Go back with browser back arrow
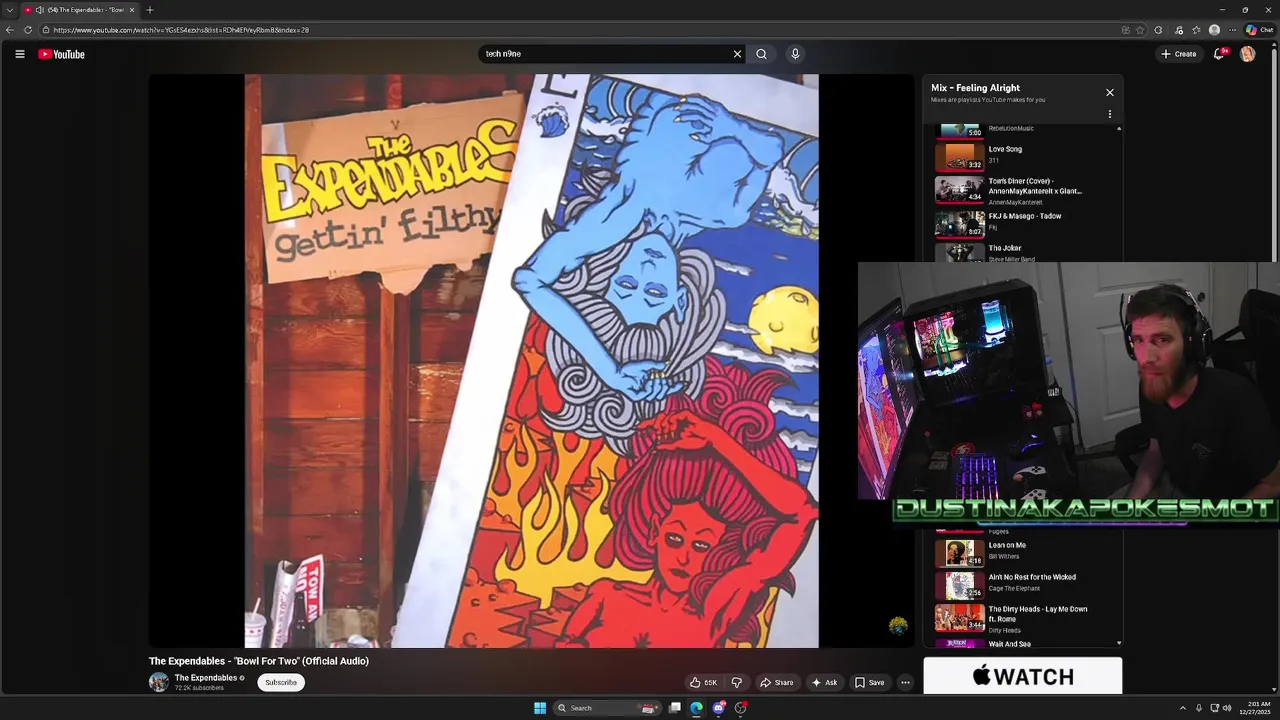Image resolution: width=1280 pixels, height=720 pixels. 10,30
